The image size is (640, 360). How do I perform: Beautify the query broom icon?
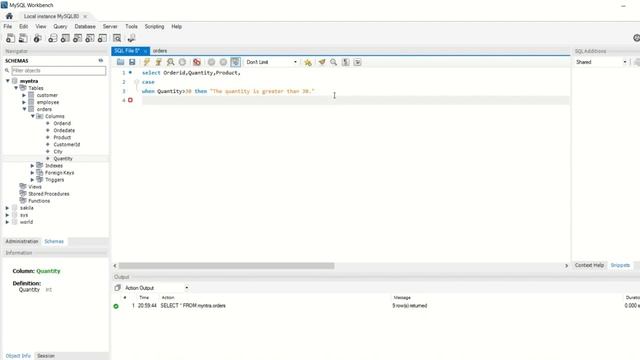tap(322, 62)
